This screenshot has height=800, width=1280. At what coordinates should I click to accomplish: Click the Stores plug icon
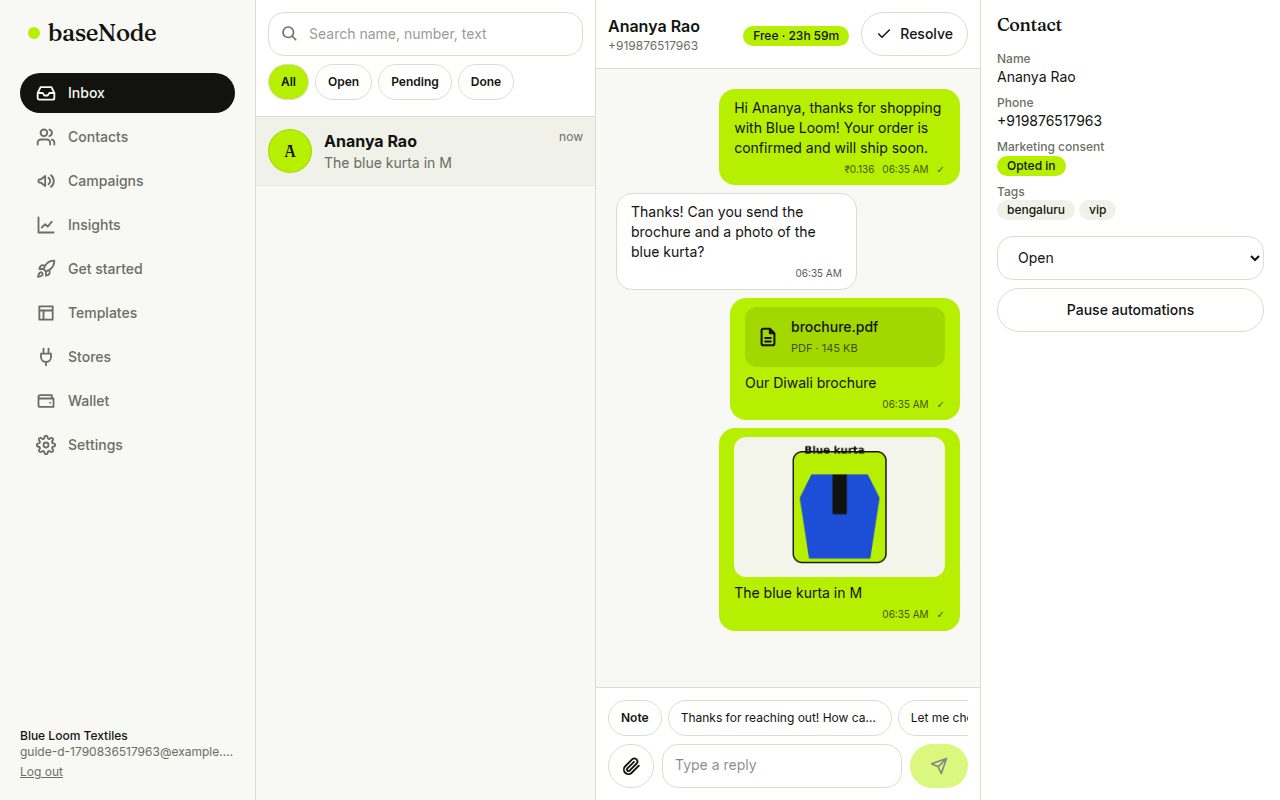tap(46, 357)
